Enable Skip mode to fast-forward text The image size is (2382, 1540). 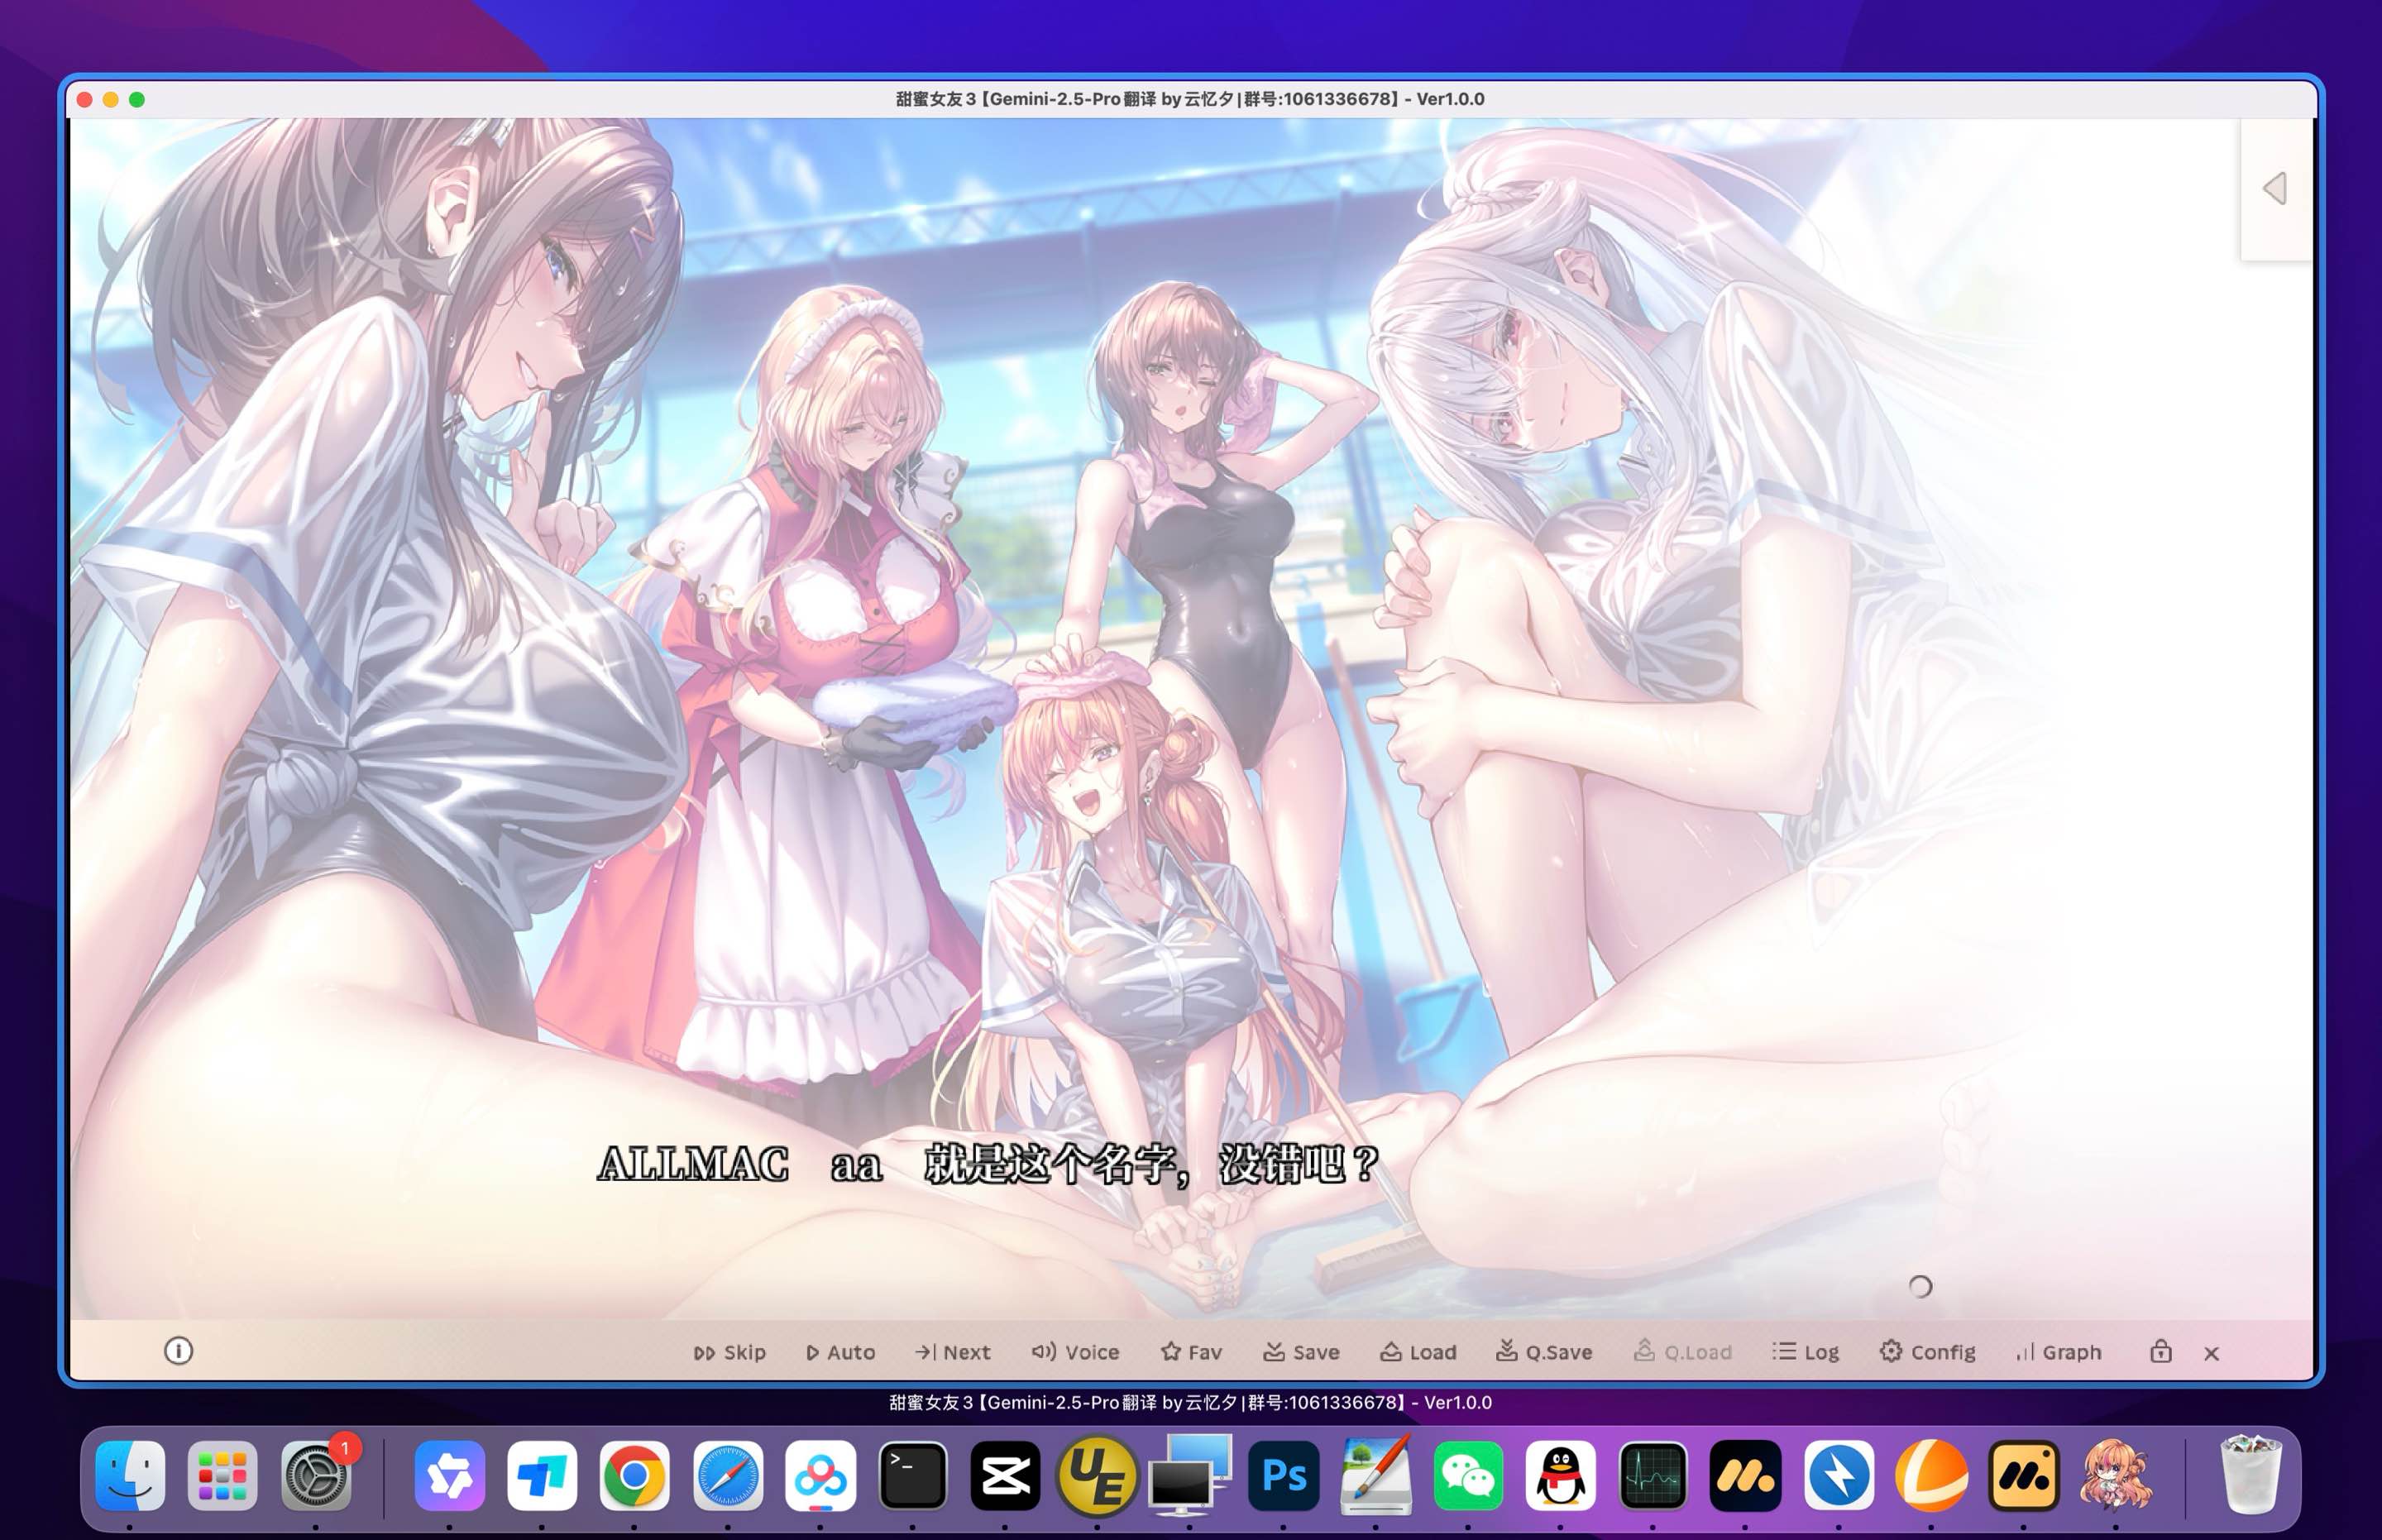pos(729,1352)
